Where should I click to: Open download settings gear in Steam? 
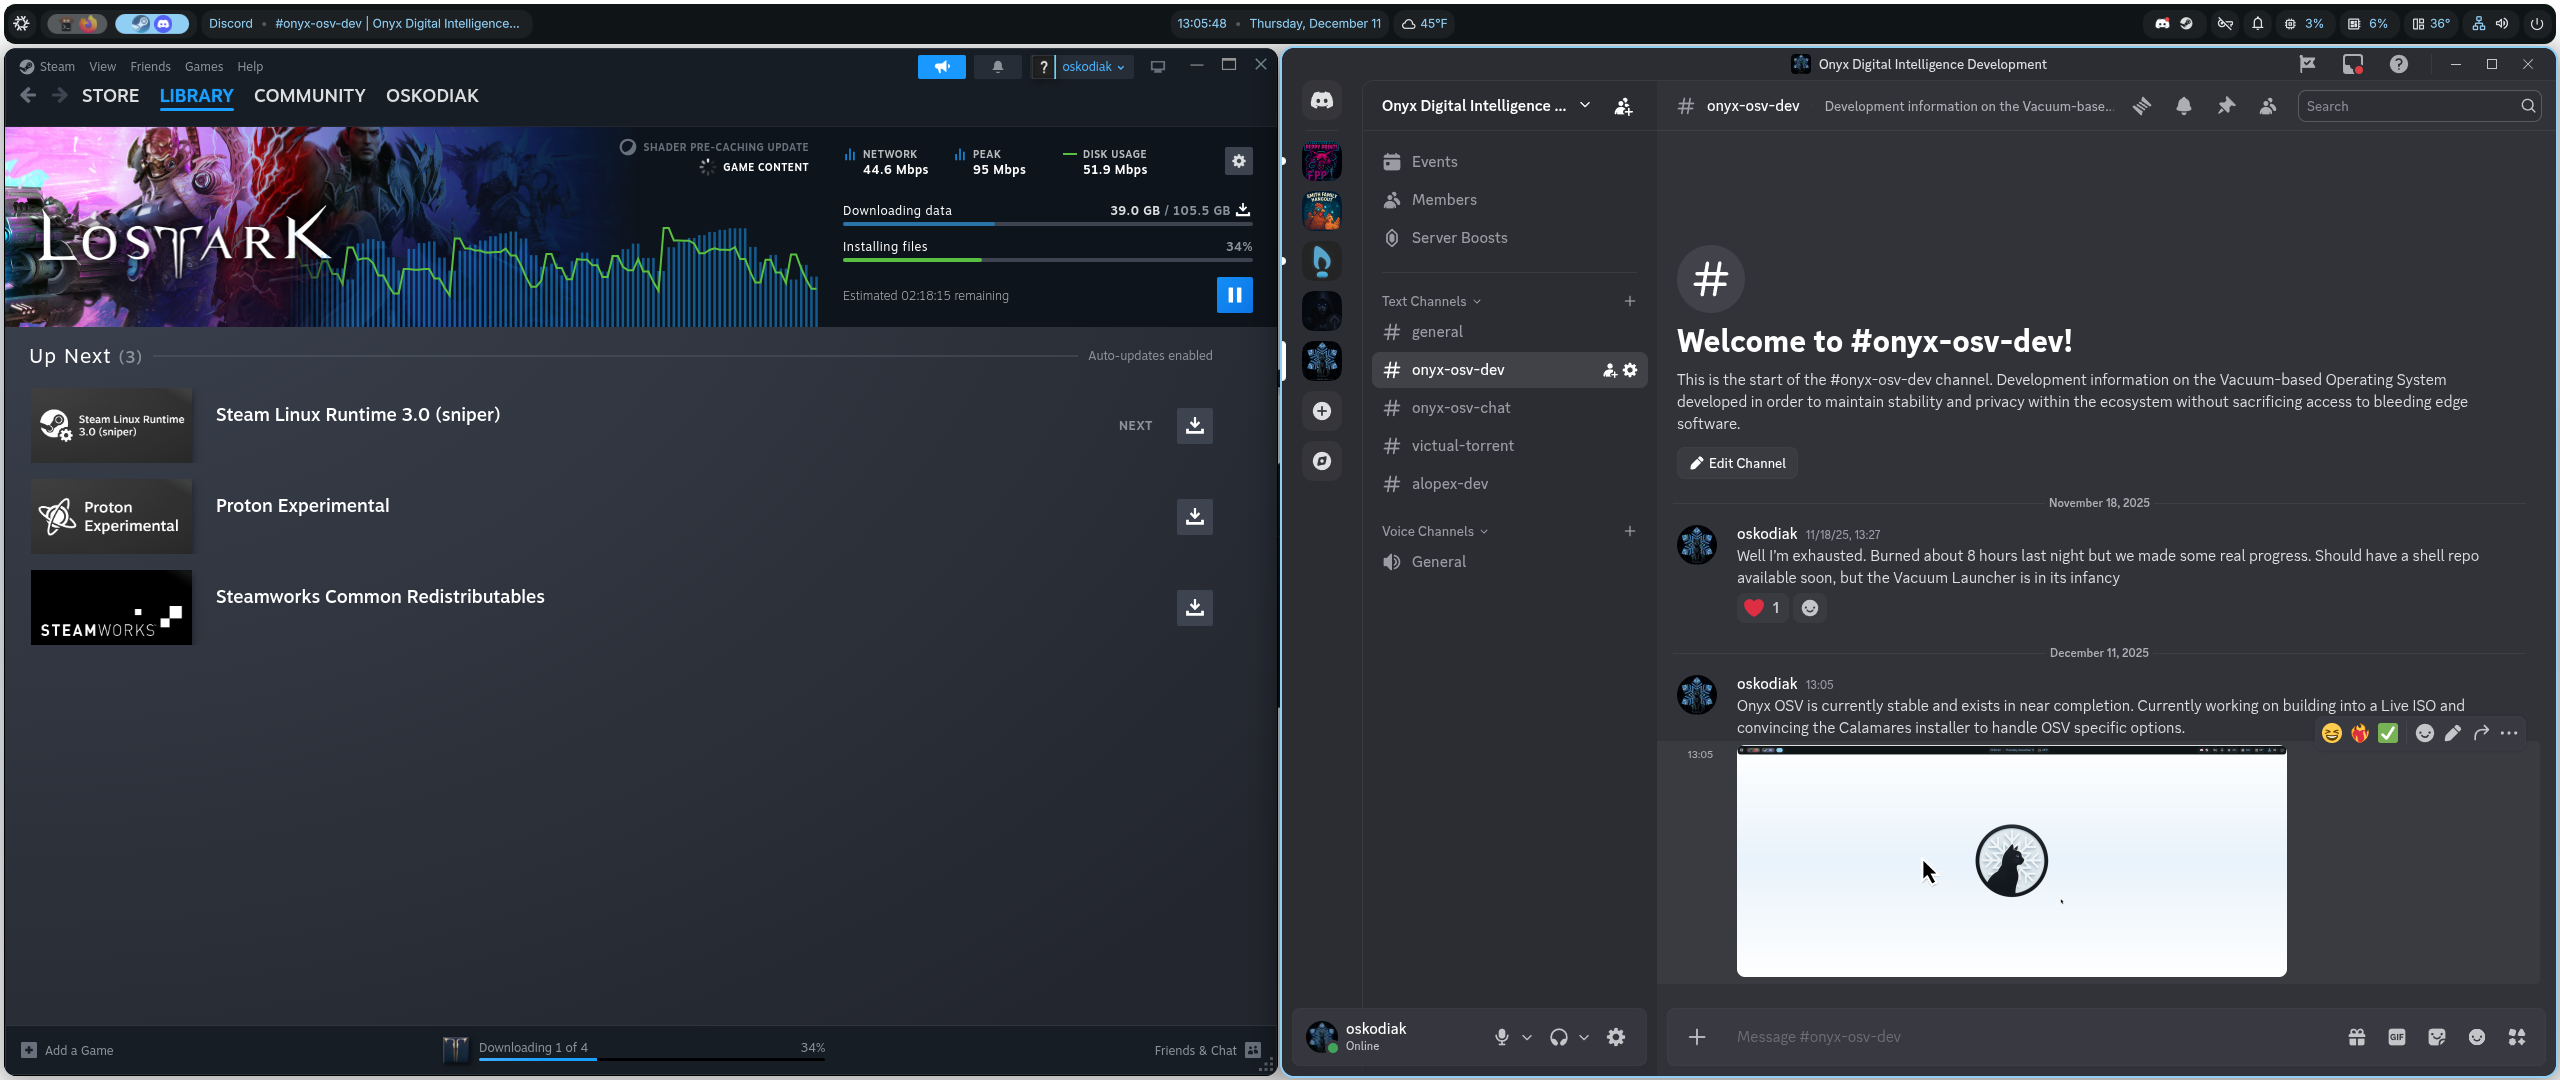coord(1238,160)
